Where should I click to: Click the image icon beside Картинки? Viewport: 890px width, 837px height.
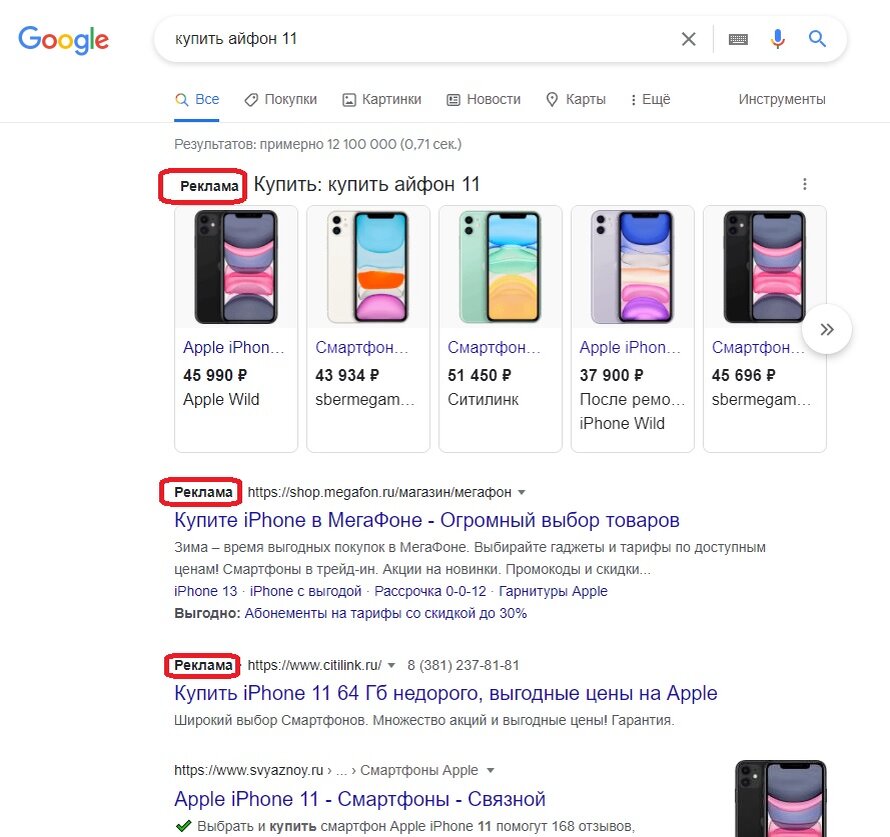349,99
